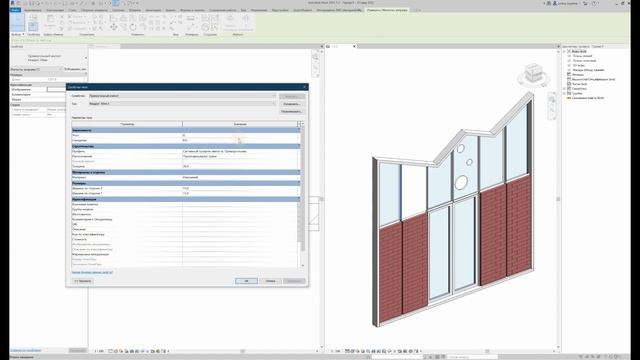Click the Расположение value cell
The height and width of the screenshot is (360, 640).
coord(240,156)
